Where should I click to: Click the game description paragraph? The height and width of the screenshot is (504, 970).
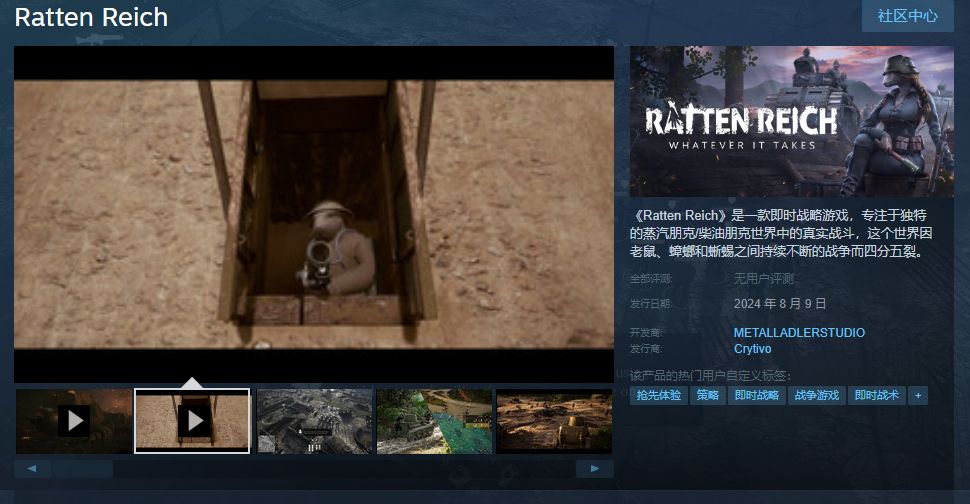781,233
